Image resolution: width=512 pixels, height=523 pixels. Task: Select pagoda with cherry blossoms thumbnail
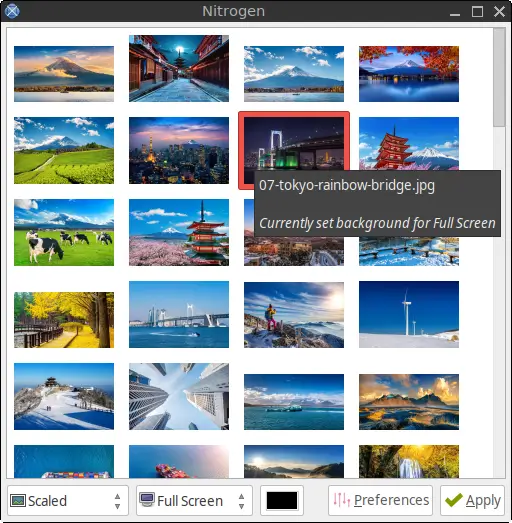click(179, 232)
